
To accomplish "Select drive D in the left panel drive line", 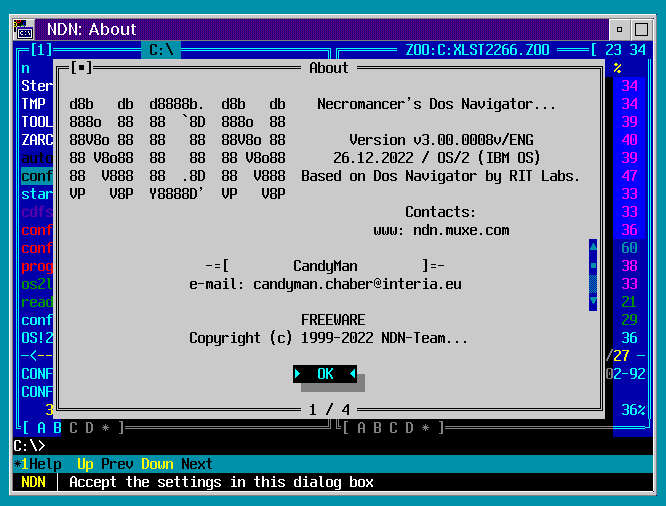I will coord(90,427).
